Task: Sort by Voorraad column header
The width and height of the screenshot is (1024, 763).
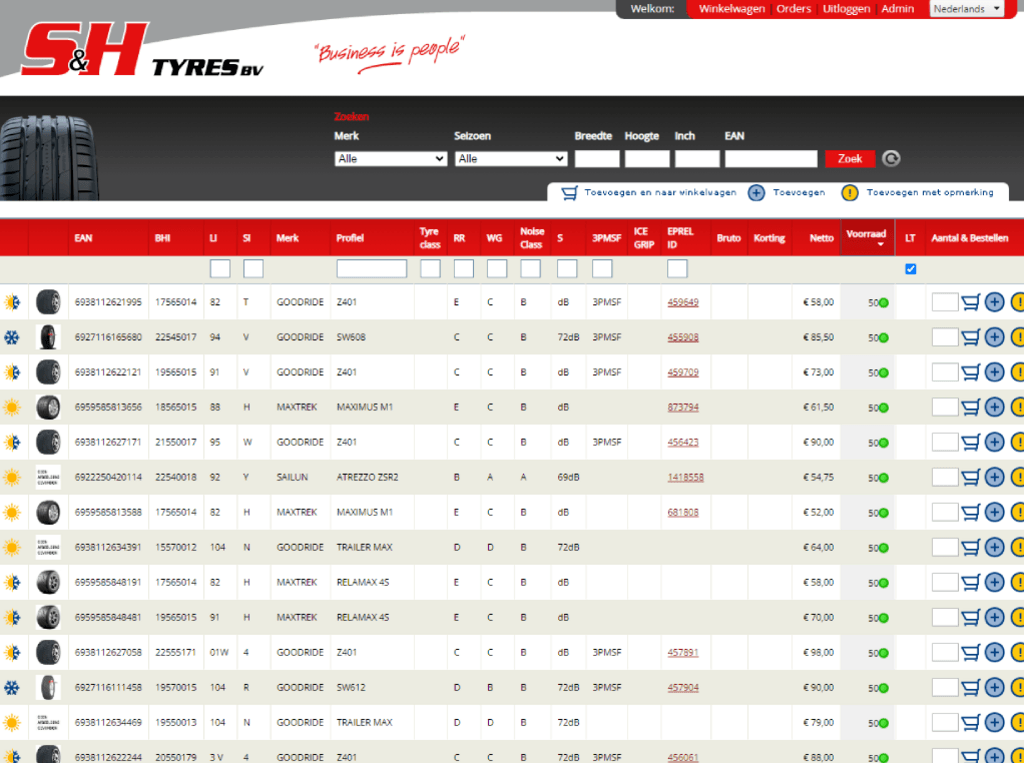Action: click(866, 237)
